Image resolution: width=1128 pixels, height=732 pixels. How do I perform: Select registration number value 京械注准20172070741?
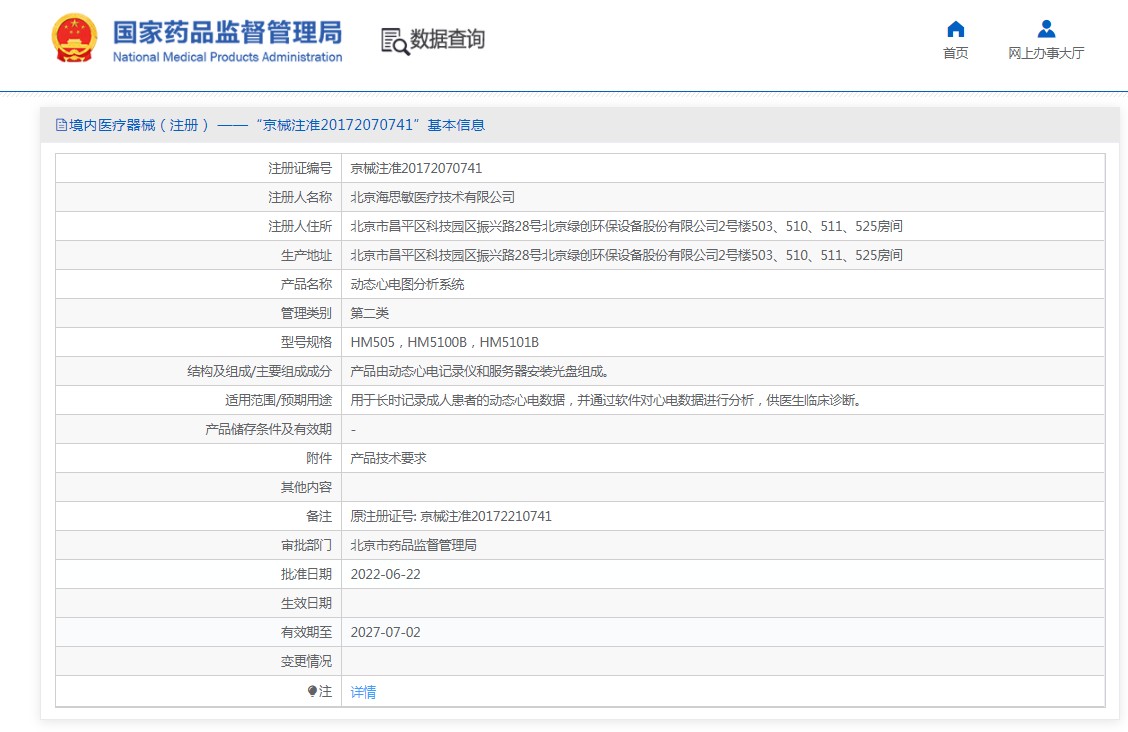coord(416,168)
